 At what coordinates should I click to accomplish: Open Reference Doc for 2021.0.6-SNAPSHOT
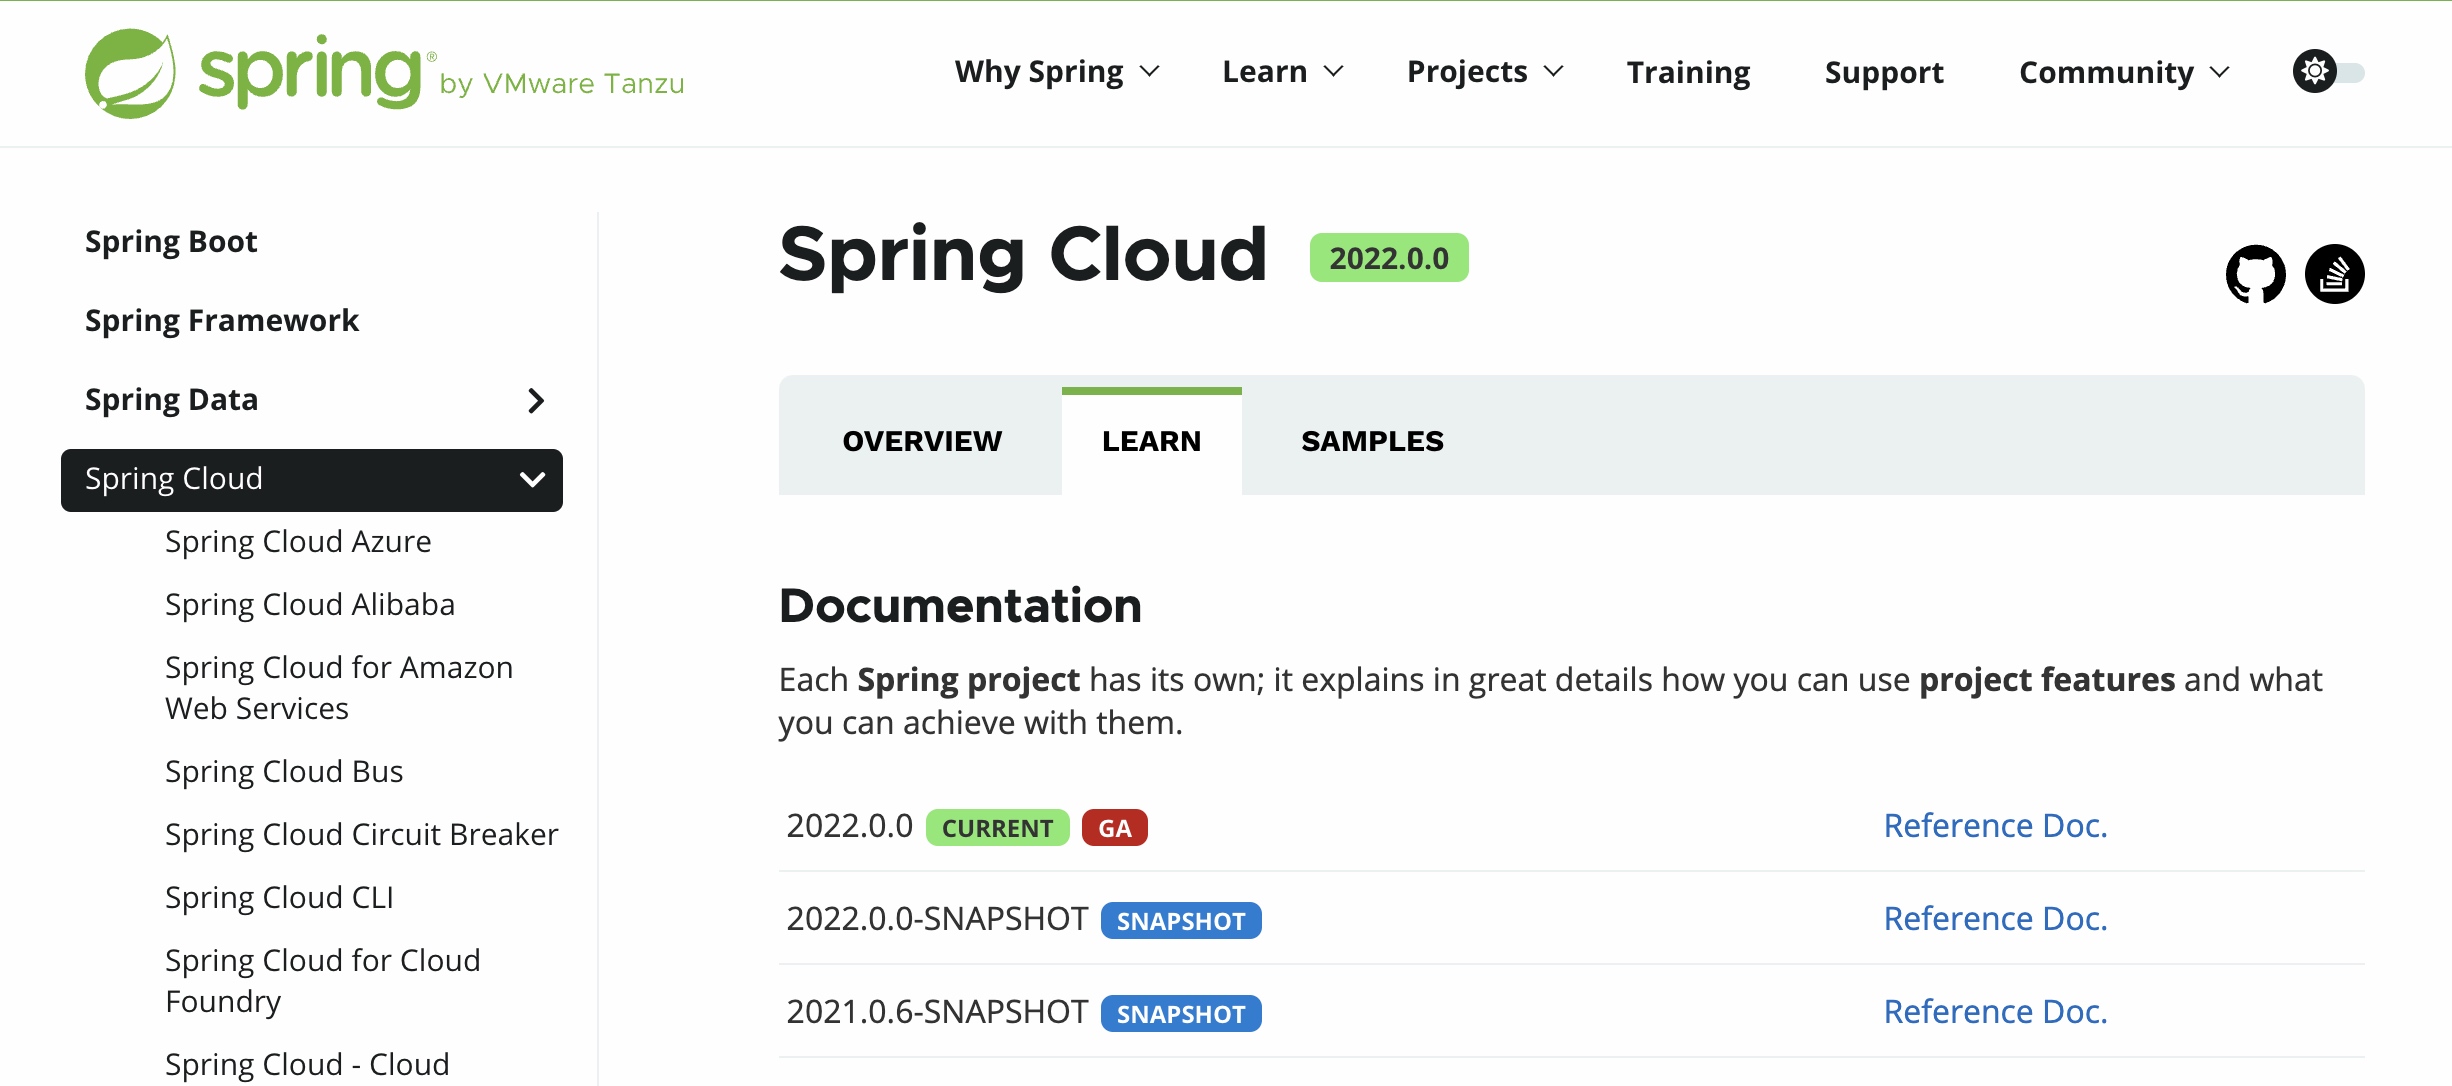pos(1995,1012)
